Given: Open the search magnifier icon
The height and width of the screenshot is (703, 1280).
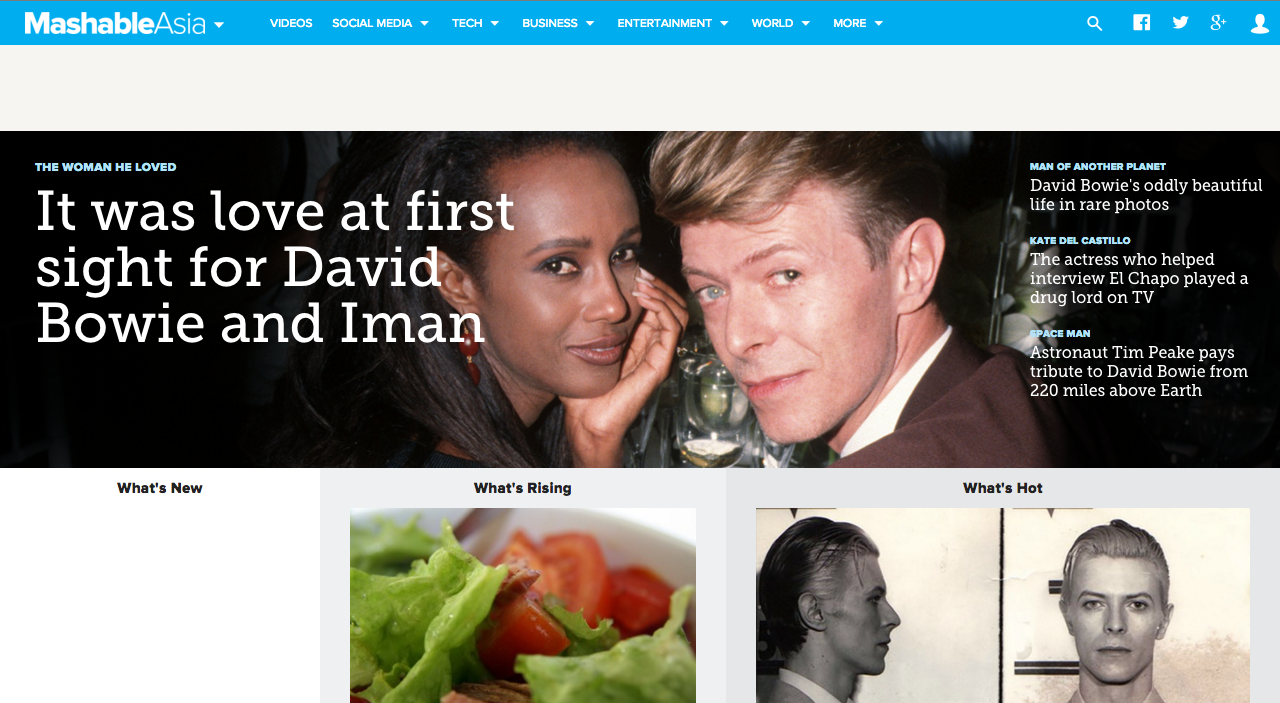Looking at the screenshot, I should [x=1094, y=23].
